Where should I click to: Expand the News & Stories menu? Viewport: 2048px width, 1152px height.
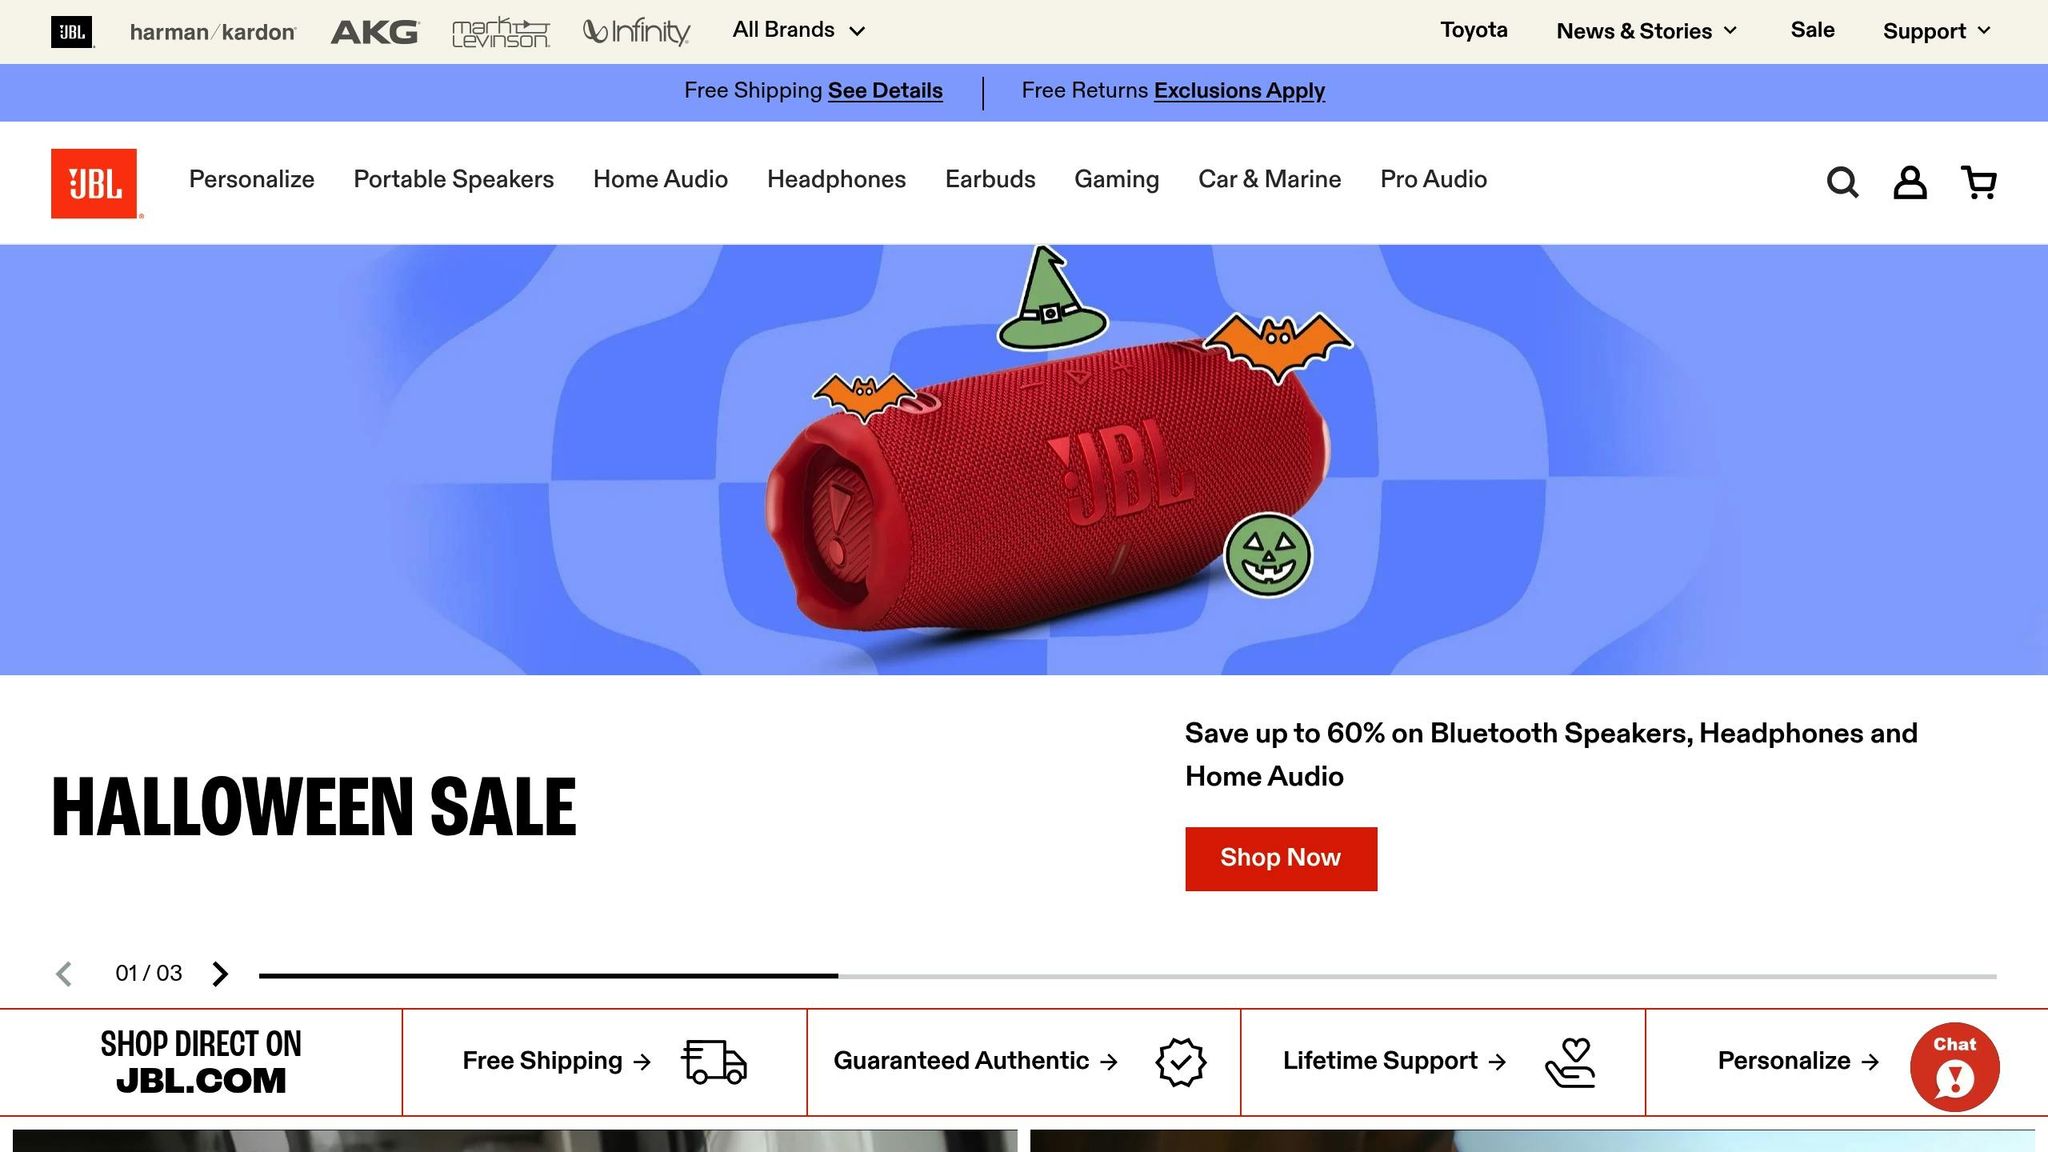coord(1646,31)
